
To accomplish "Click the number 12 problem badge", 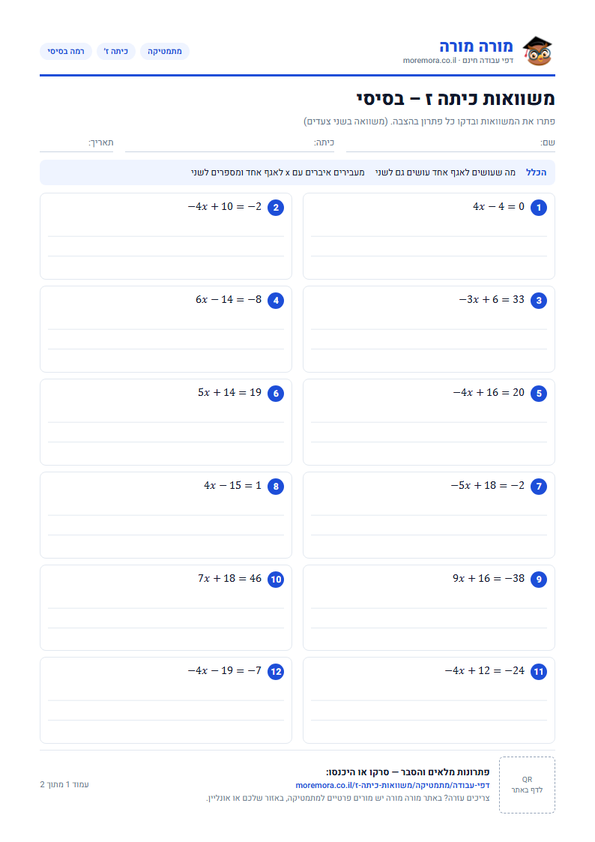I will (275, 672).
